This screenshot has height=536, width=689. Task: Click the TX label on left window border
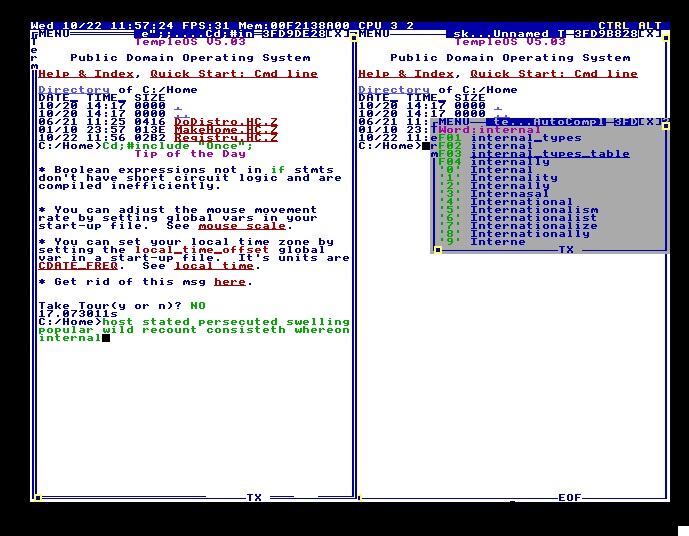(x=254, y=497)
